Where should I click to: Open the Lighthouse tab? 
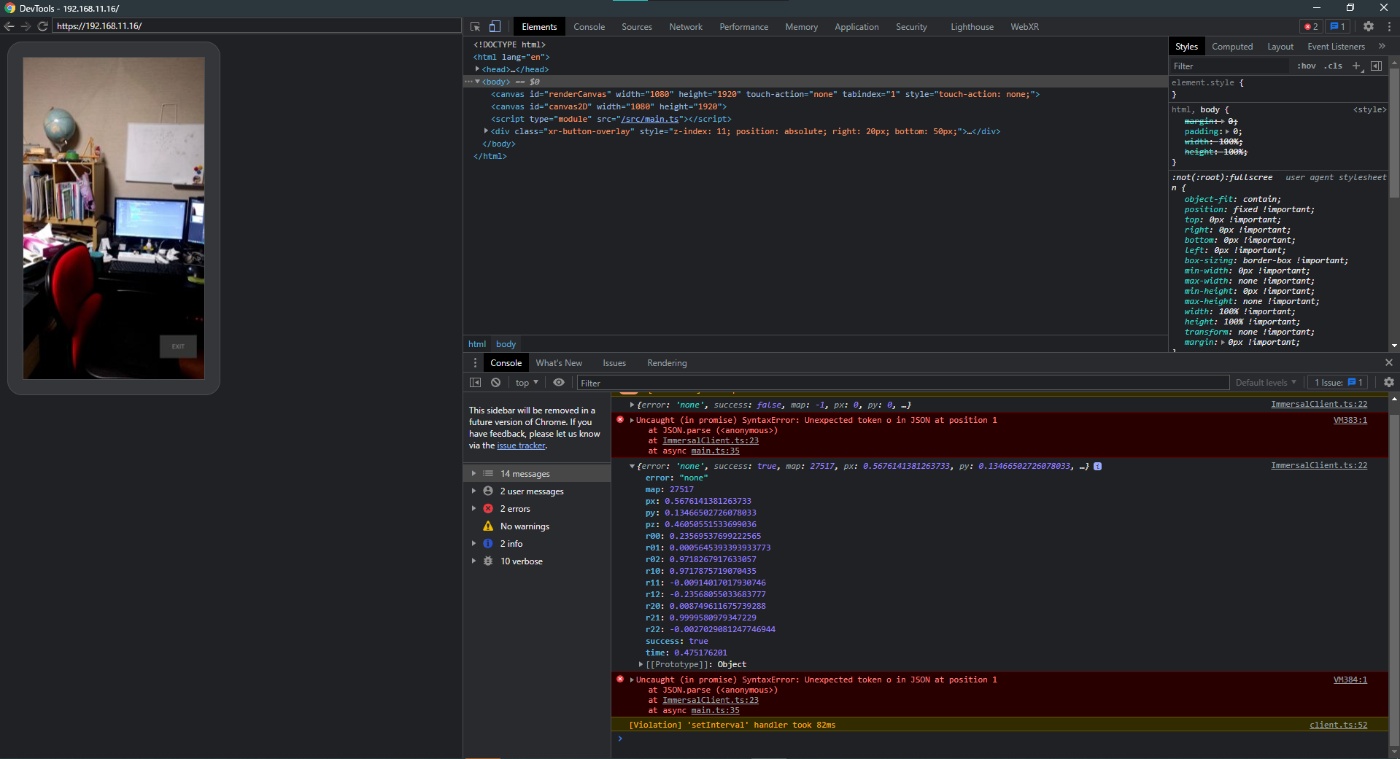pos(972,27)
